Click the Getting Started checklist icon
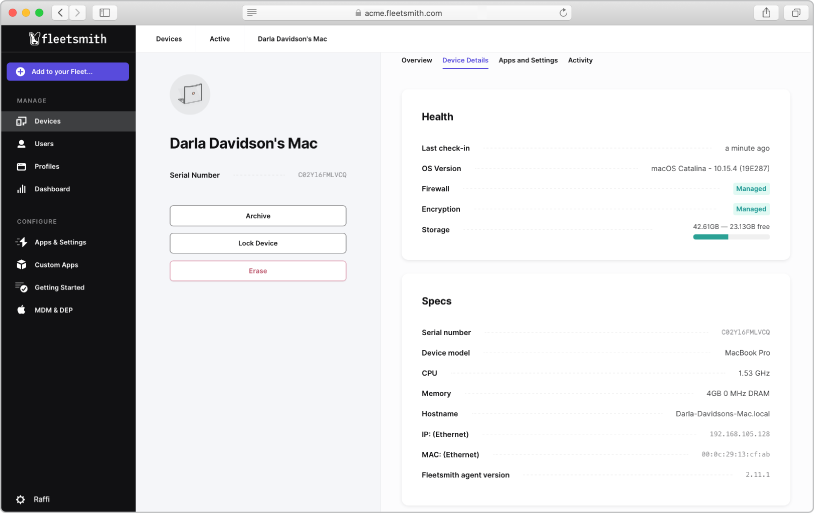 (21, 287)
